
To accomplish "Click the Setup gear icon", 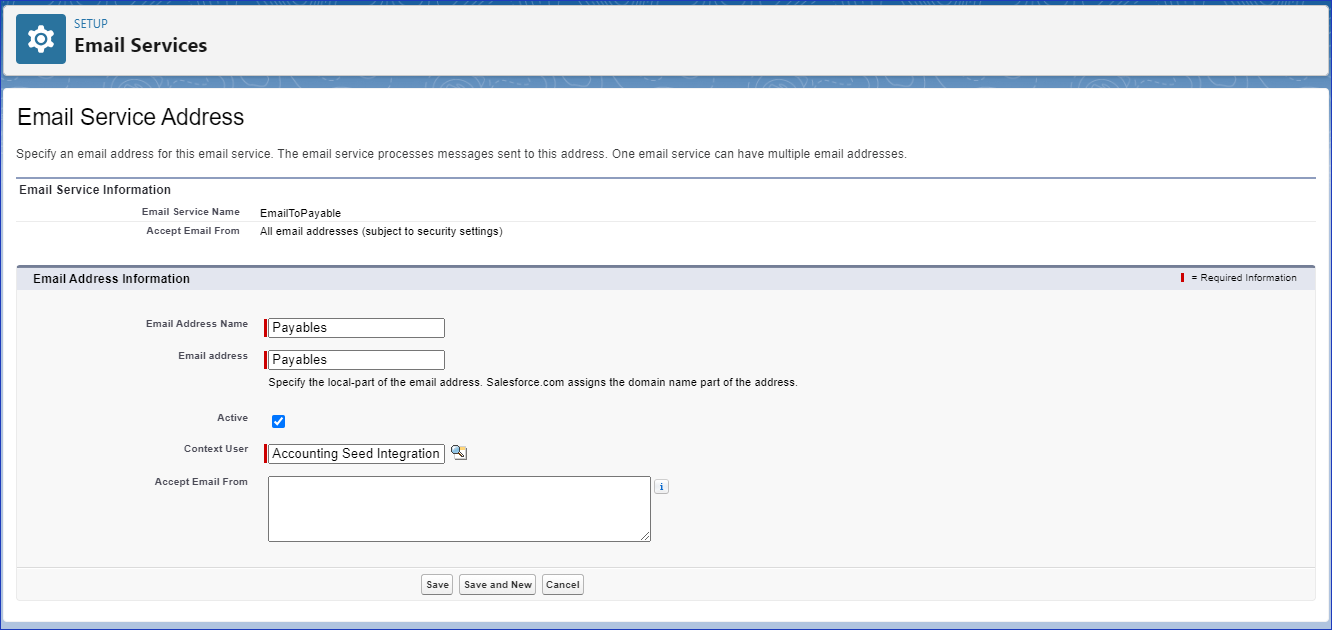I will click(x=41, y=40).
